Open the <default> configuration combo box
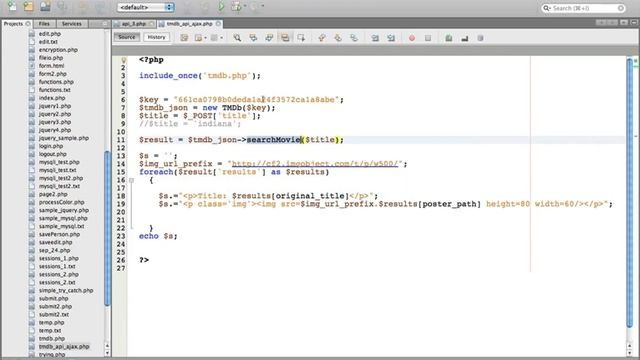Viewport: 640px width, 360px height. 146,7
